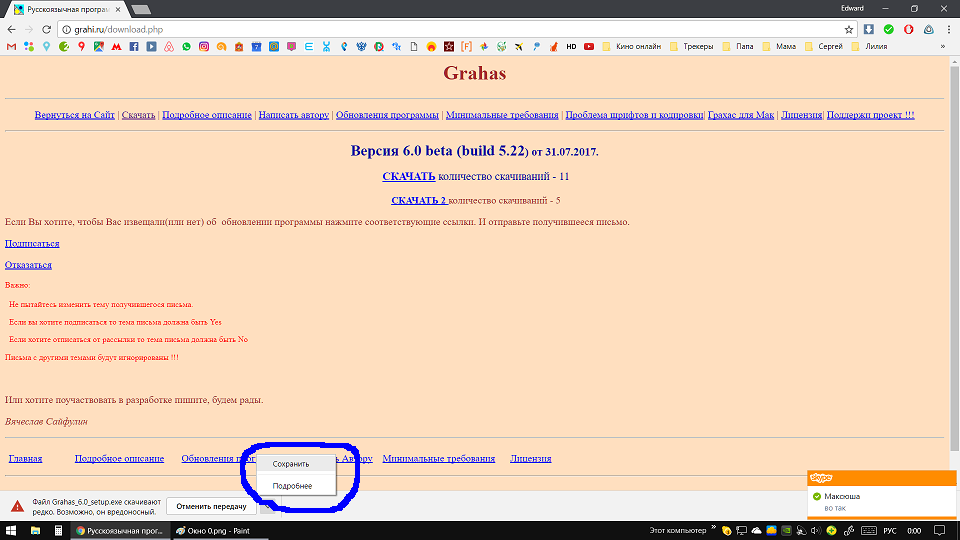Open volume control in system tray
This screenshot has height=540, width=960.
coord(816,531)
